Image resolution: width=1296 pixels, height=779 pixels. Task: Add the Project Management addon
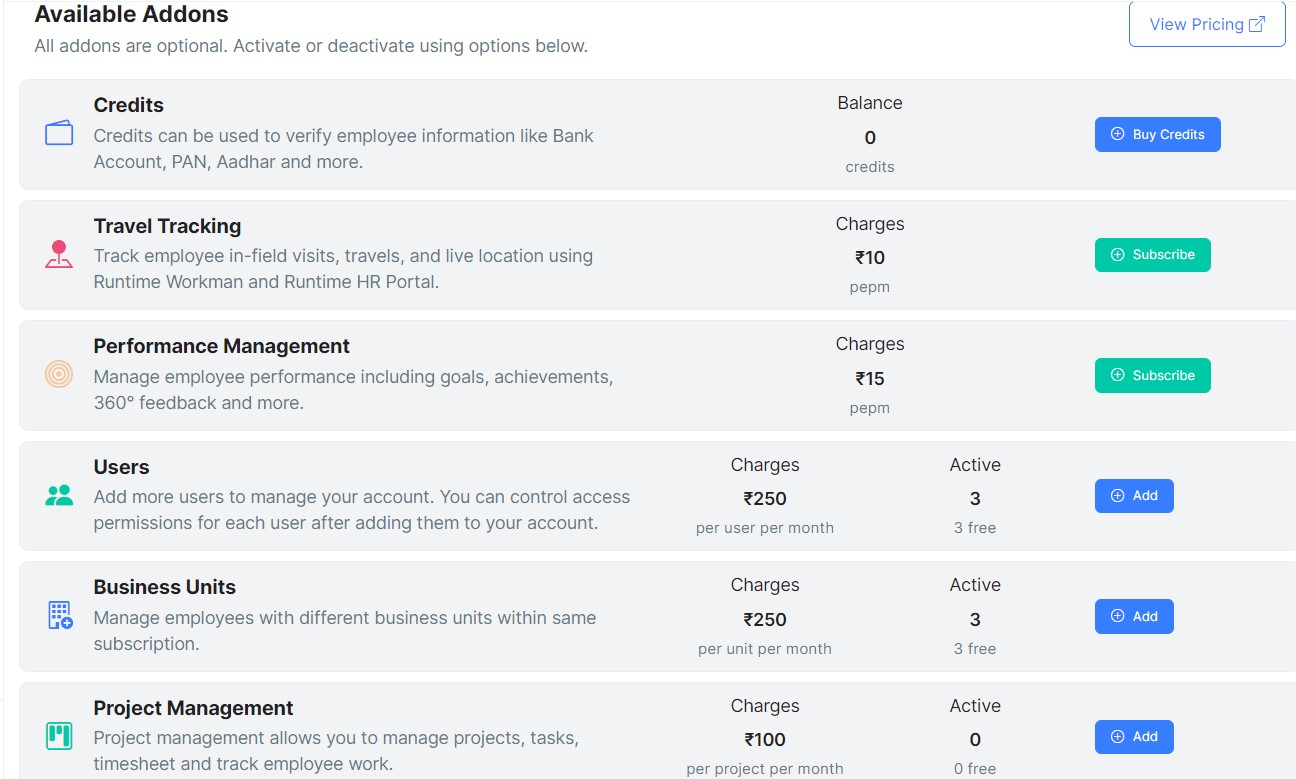(1134, 737)
